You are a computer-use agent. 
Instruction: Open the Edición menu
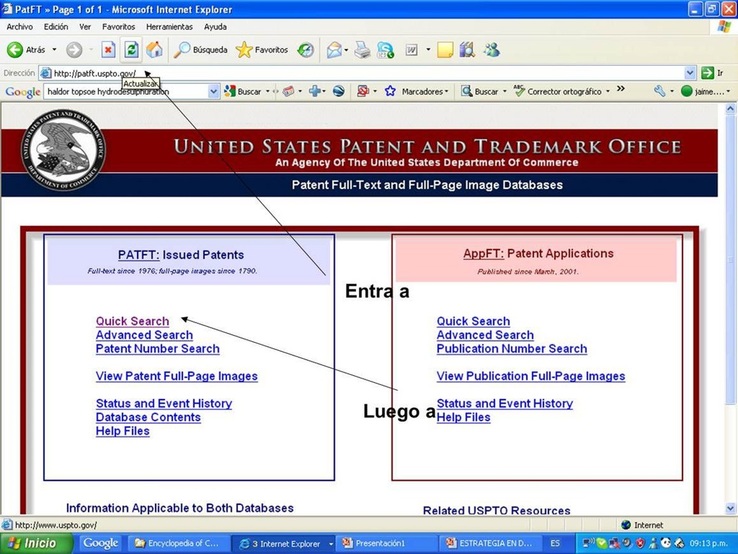[56, 27]
